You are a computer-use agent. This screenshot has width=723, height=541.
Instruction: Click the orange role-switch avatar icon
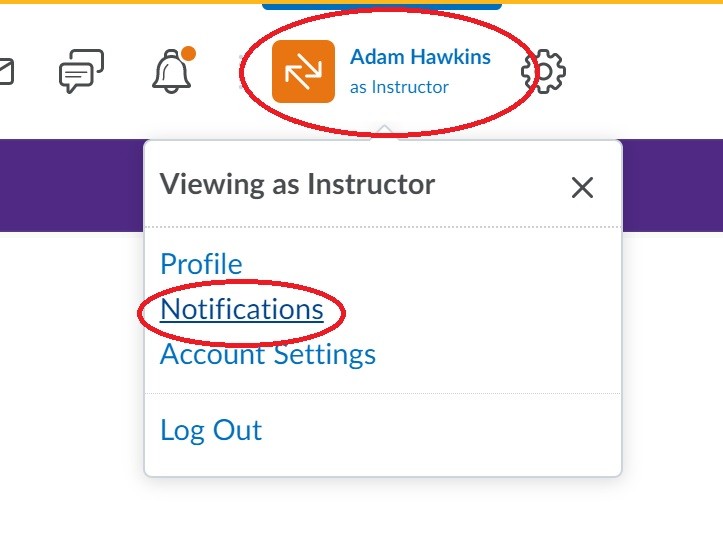tap(303, 71)
